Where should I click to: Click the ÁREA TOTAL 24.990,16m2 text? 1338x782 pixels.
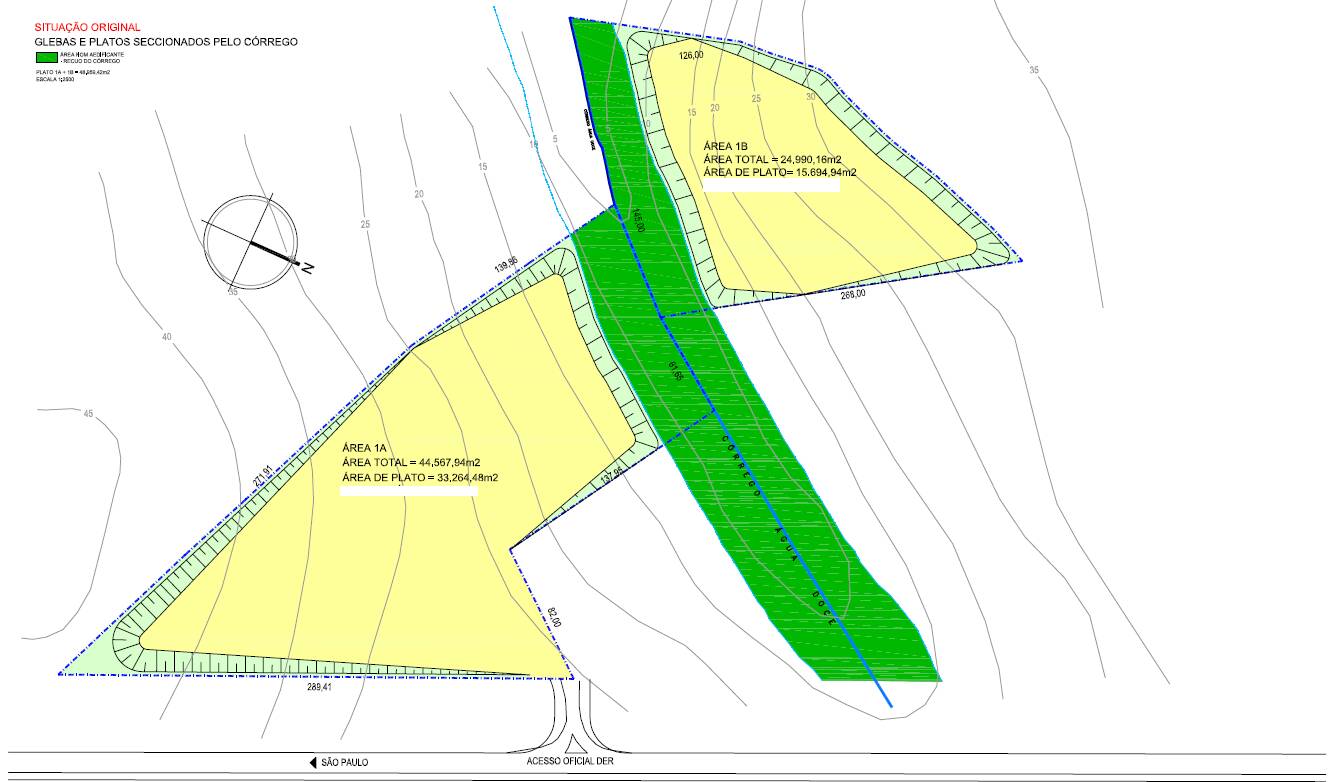pyautogui.click(x=780, y=159)
